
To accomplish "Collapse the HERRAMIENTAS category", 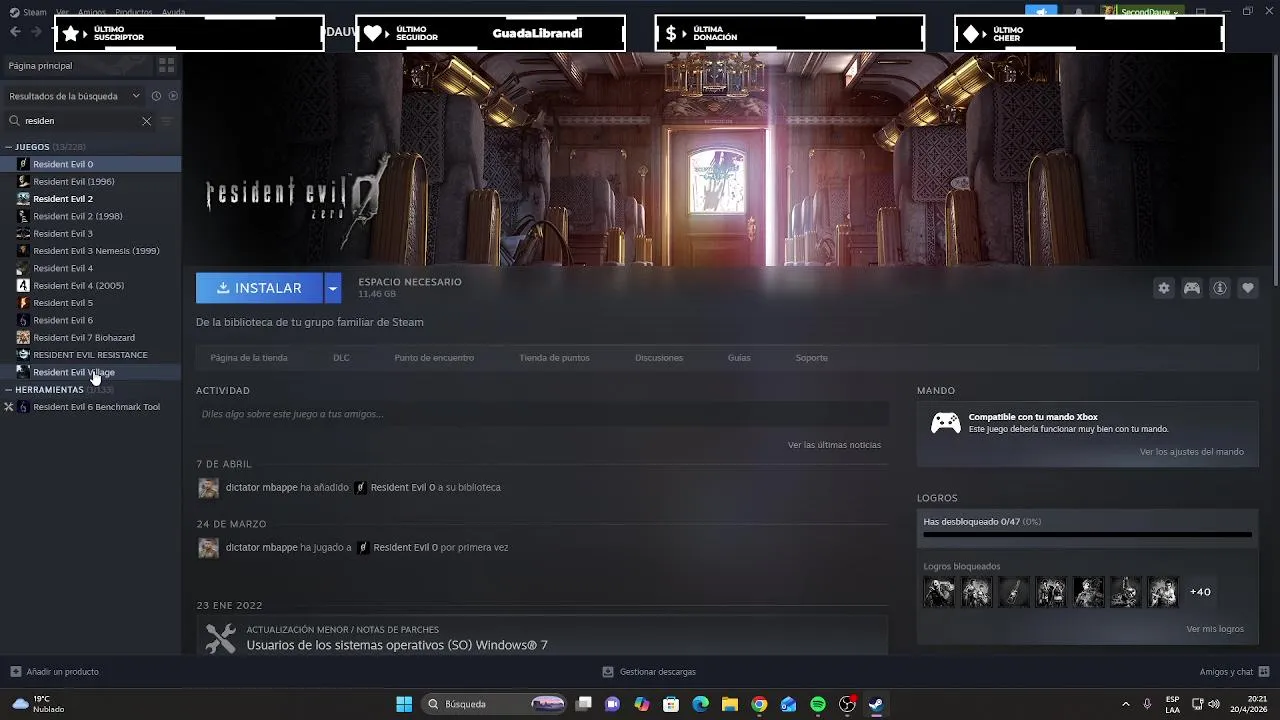I will click(x=9, y=390).
